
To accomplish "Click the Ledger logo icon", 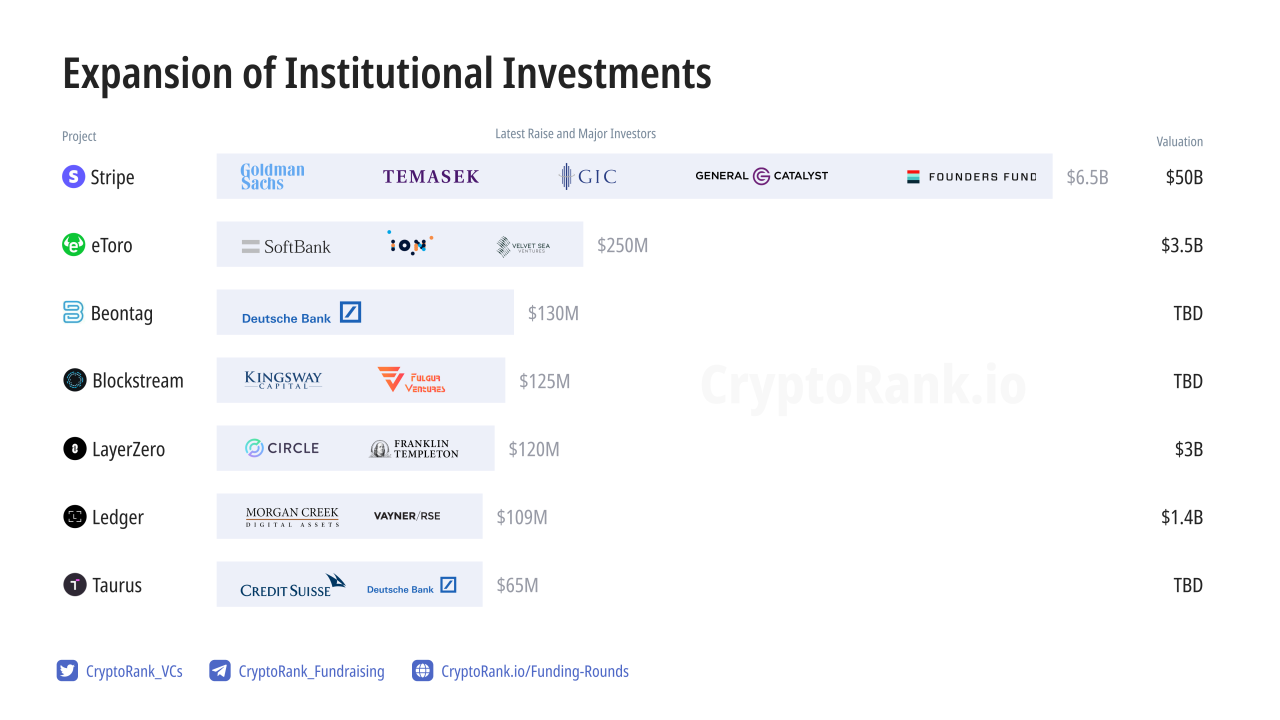I will (x=75, y=517).
